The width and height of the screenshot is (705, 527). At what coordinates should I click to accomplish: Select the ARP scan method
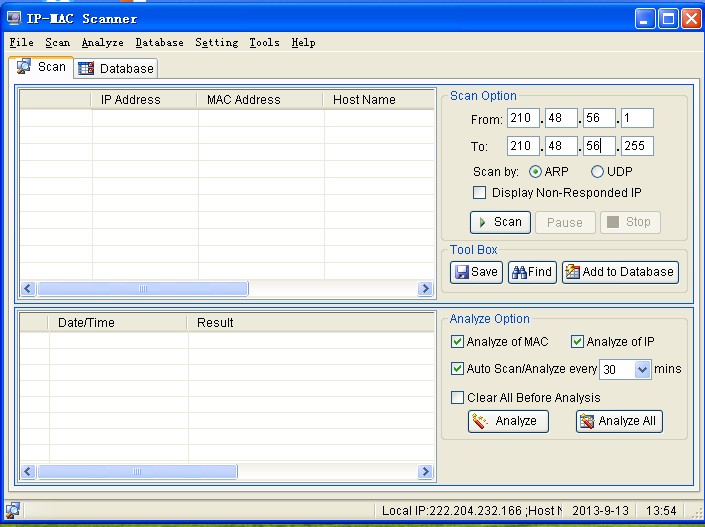pos(535,172)
